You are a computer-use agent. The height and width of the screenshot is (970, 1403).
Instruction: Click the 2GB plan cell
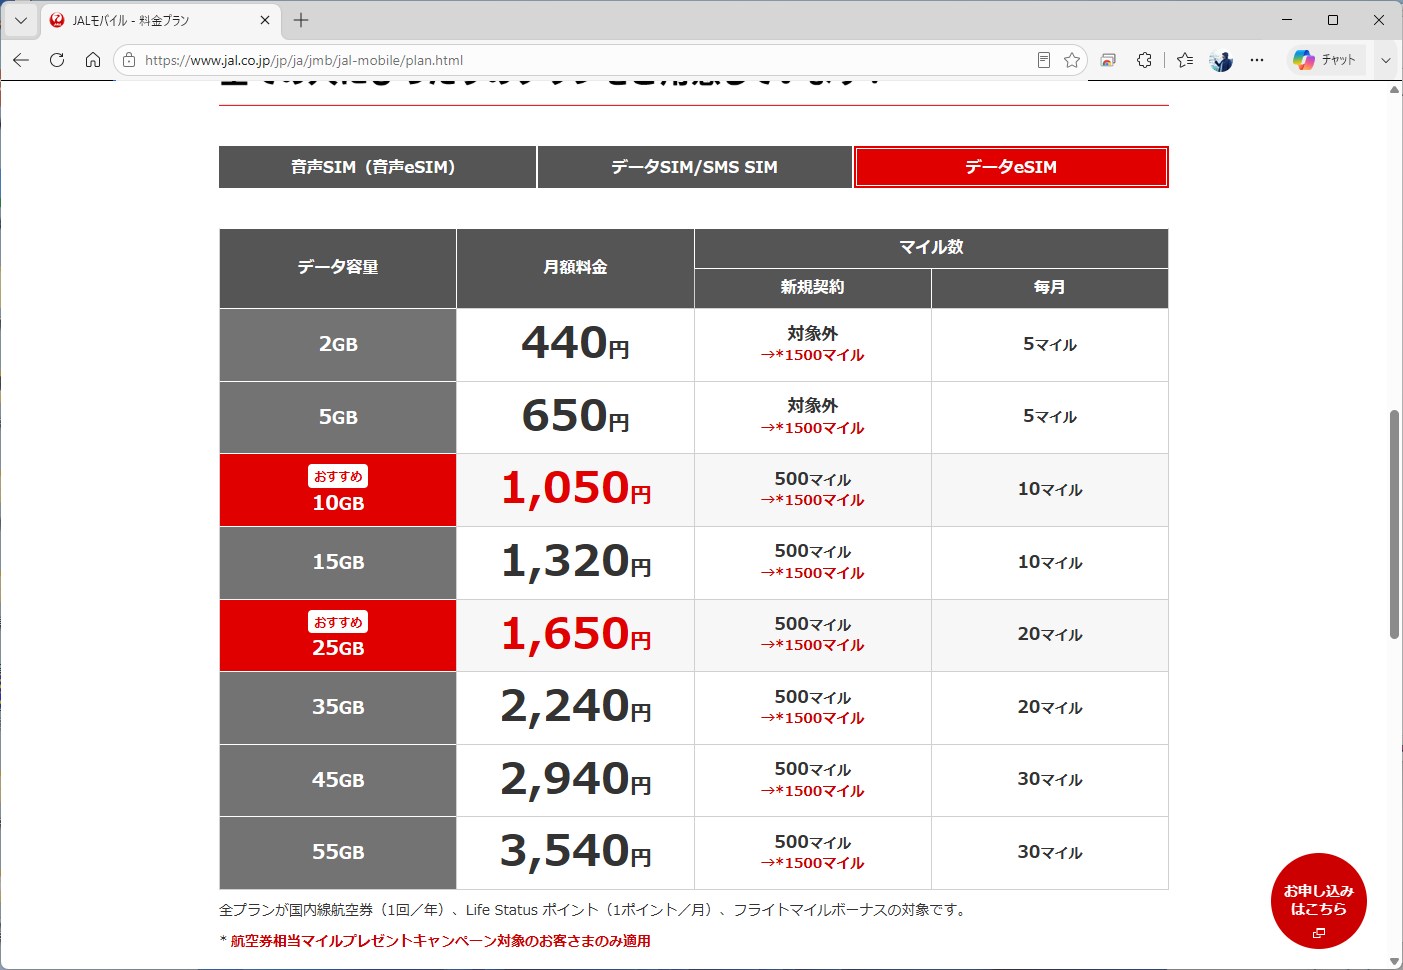coord(338,345)
